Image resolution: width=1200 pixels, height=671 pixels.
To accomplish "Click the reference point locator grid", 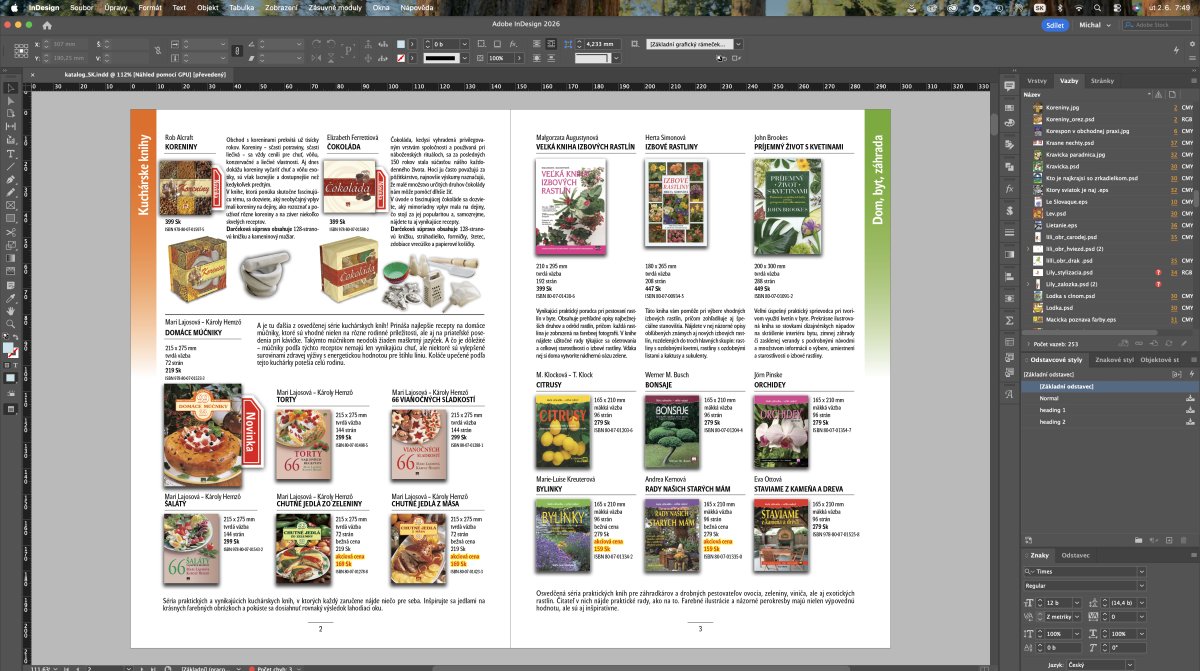I will click(x=21, y=50).
